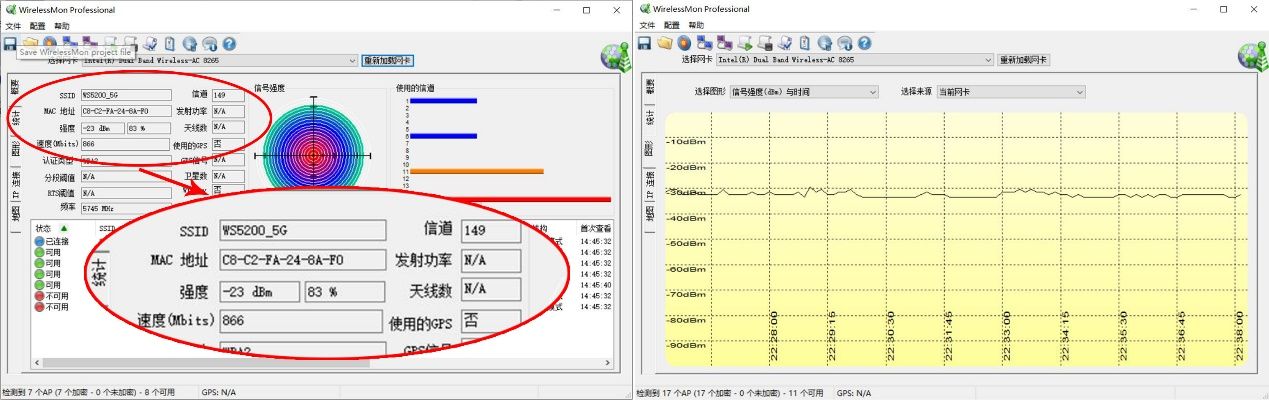
Task: Click orange record icon in right window toolbar
Action: pyautogui.click(x=684, y=43)
